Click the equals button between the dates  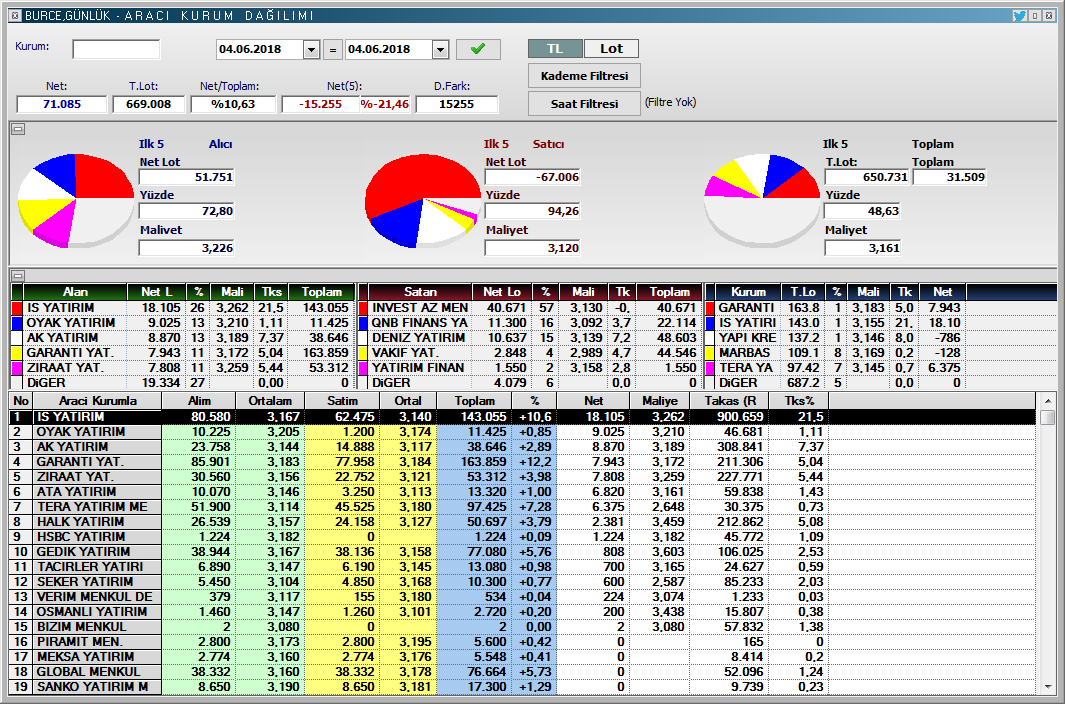[332, 50]
